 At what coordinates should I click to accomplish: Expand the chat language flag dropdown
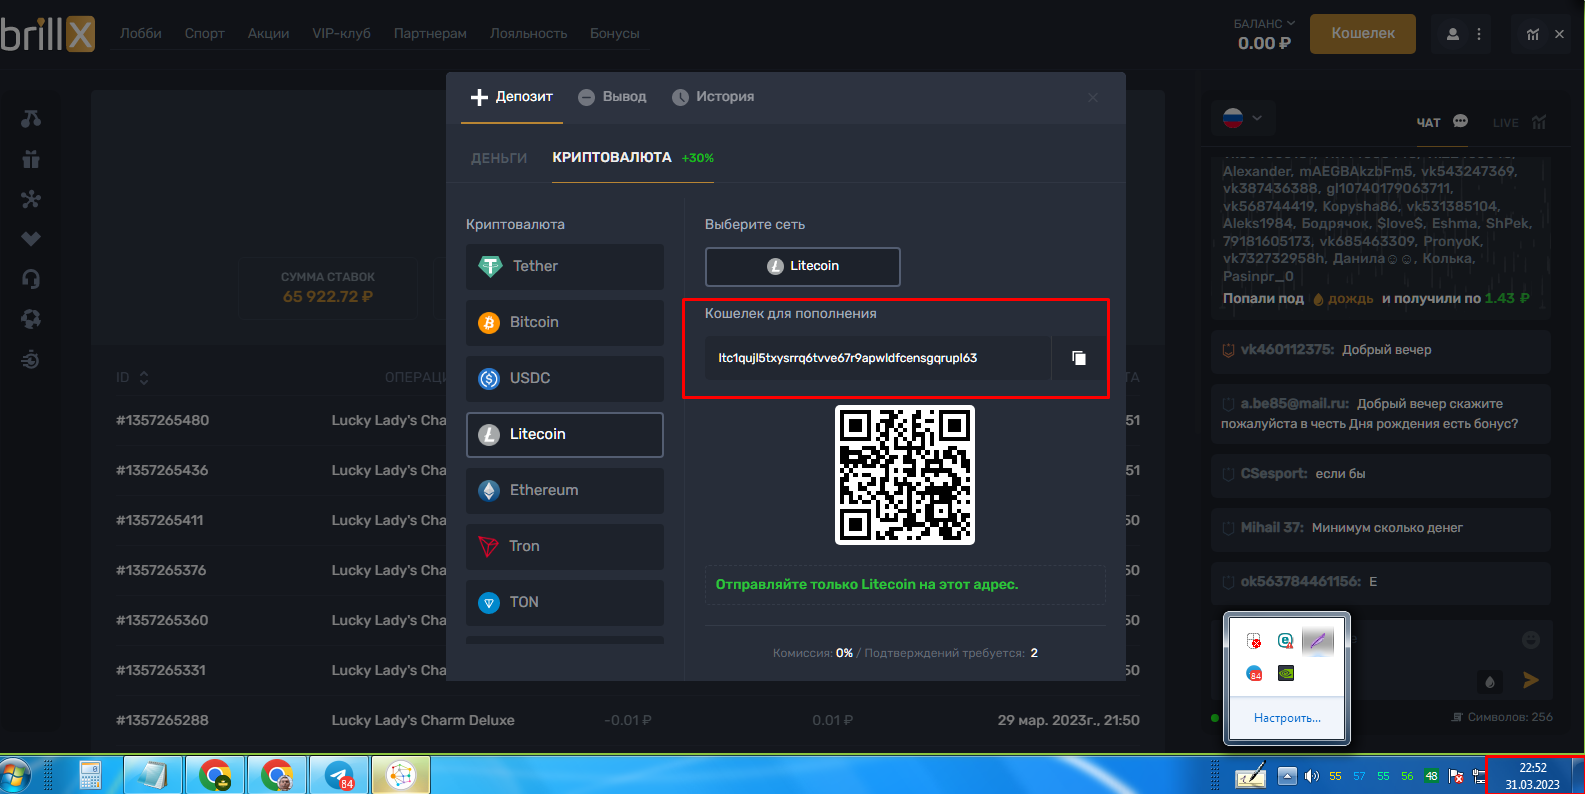click(1242, 118)
